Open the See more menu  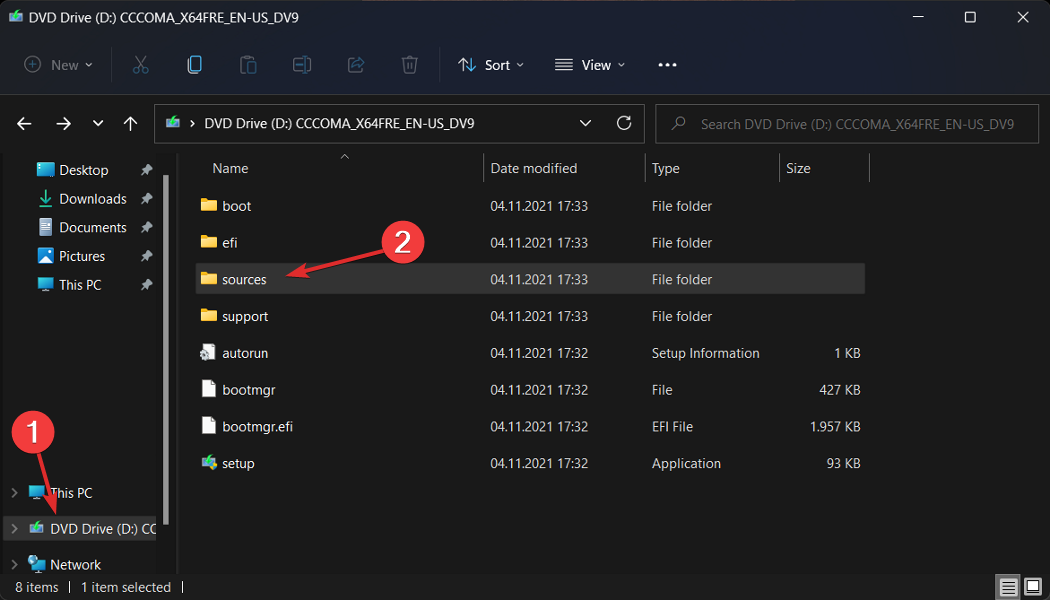tap(667, 64)
